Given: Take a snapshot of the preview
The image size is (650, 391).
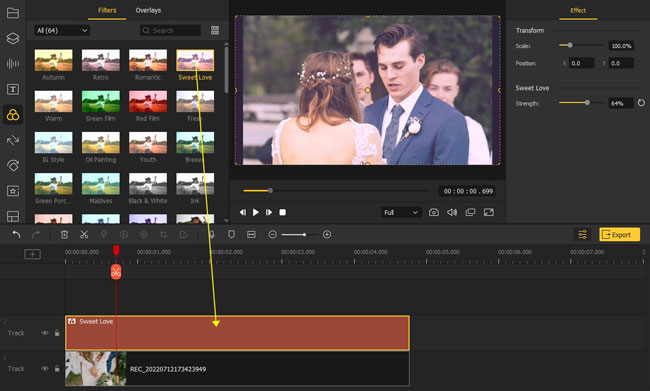Looking at the screenshot, I should pos(434,212).
